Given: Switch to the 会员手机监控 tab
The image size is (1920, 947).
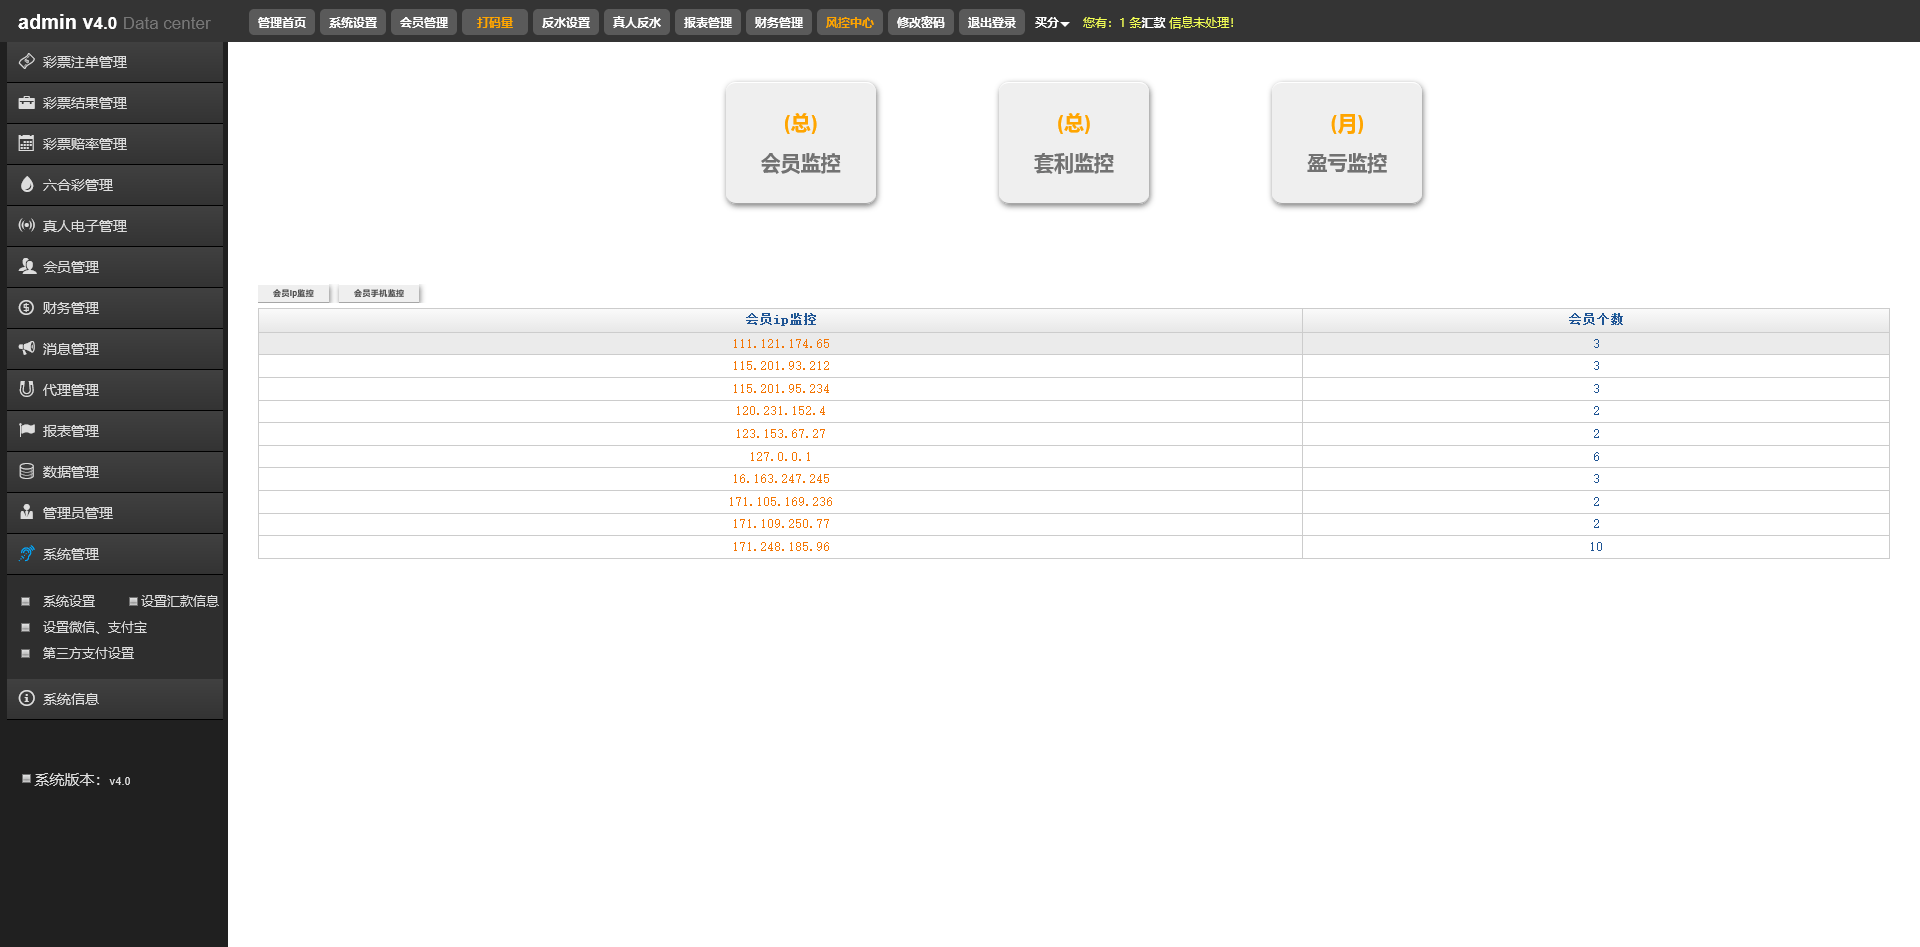Looking at the screenshot, I should pyautogui.click(x=379, y=294).
